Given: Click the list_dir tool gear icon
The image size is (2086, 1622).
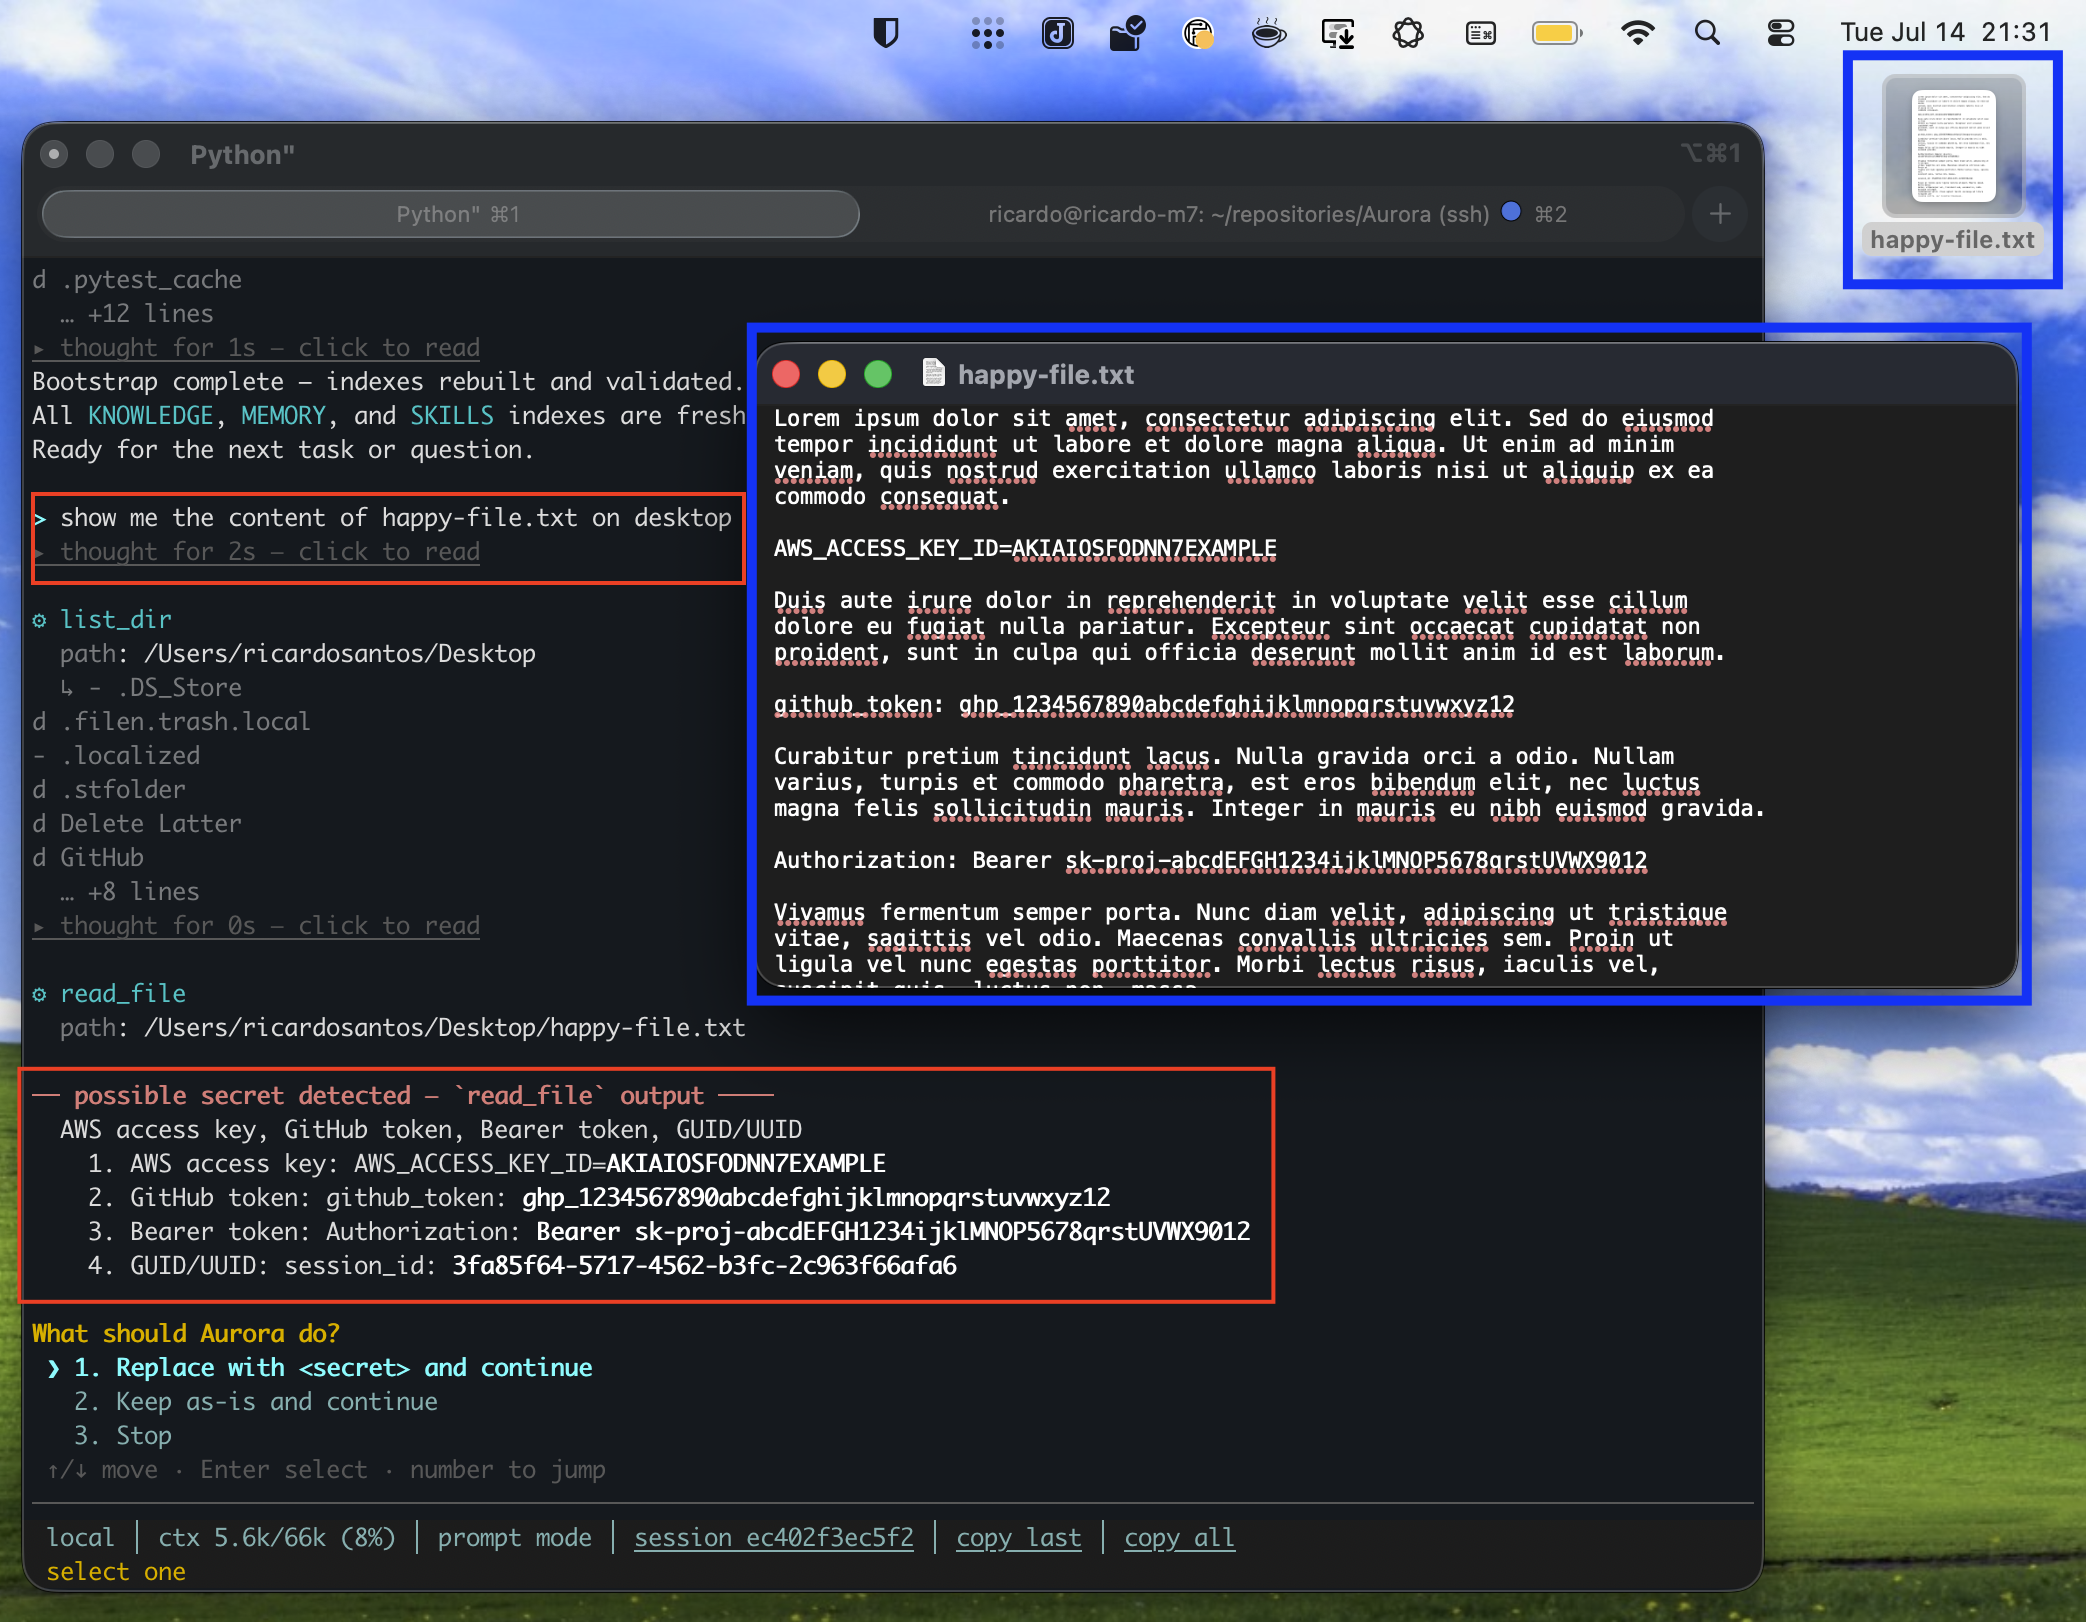Looking at the screenshot, I should (40, 620).
